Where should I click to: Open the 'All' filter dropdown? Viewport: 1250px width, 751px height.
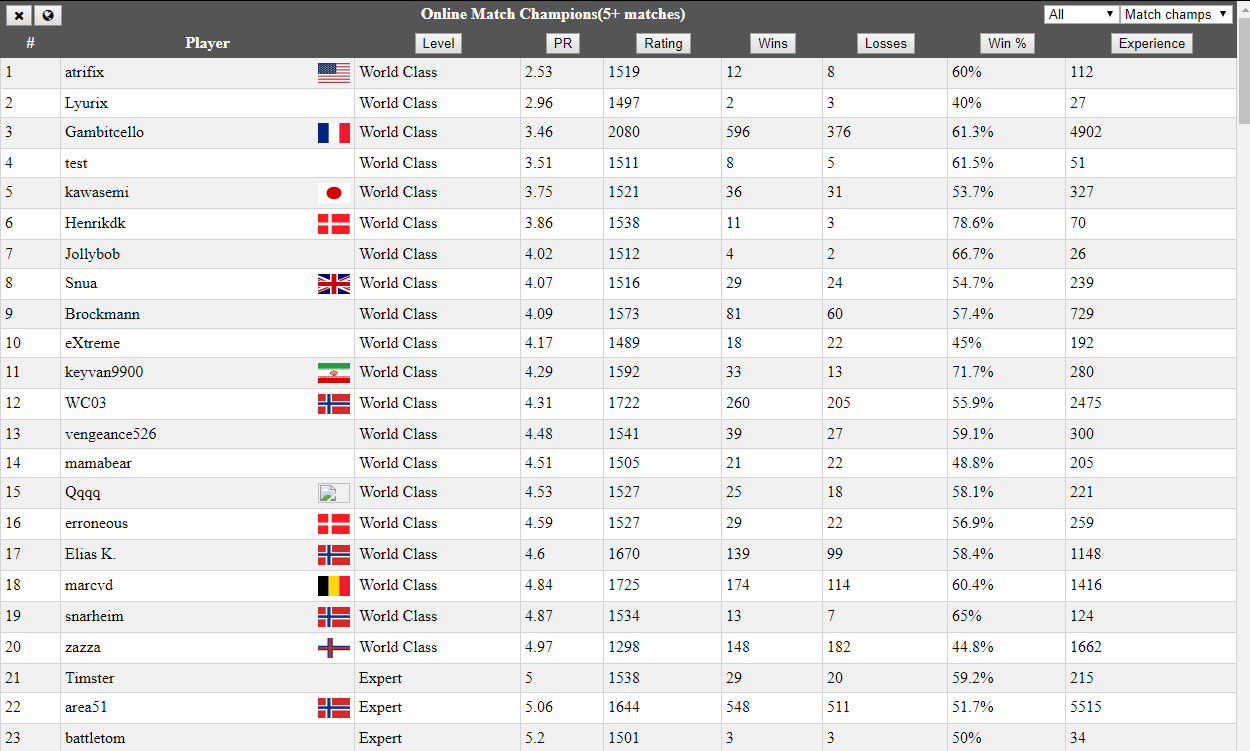tap(1081, 14)
